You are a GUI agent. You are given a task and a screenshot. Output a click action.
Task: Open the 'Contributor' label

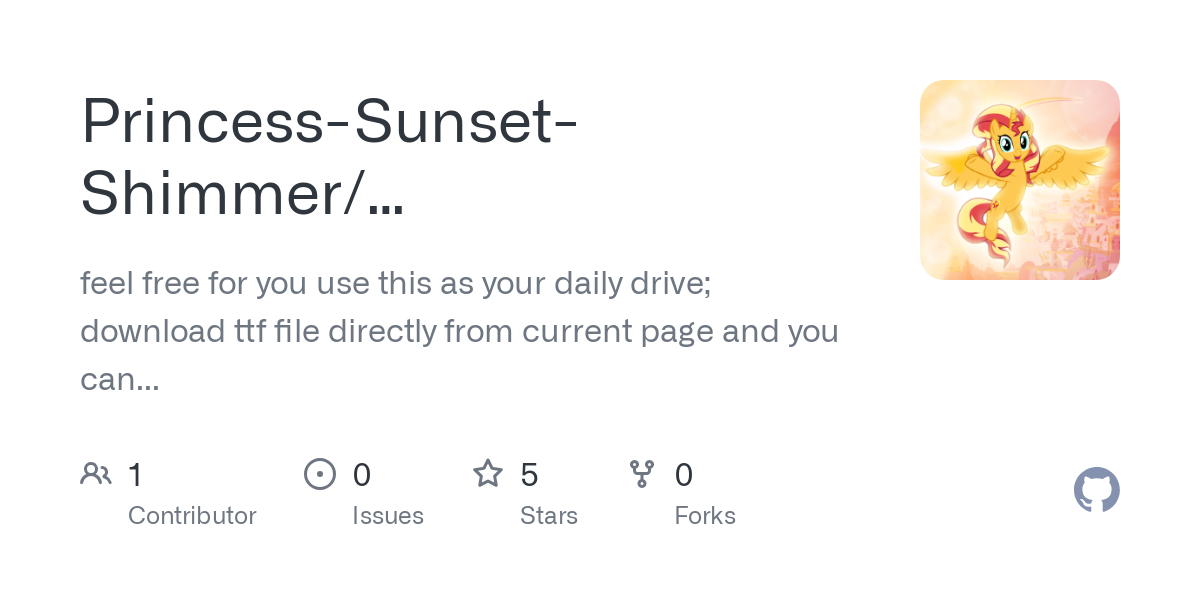(x=192, y=516)
